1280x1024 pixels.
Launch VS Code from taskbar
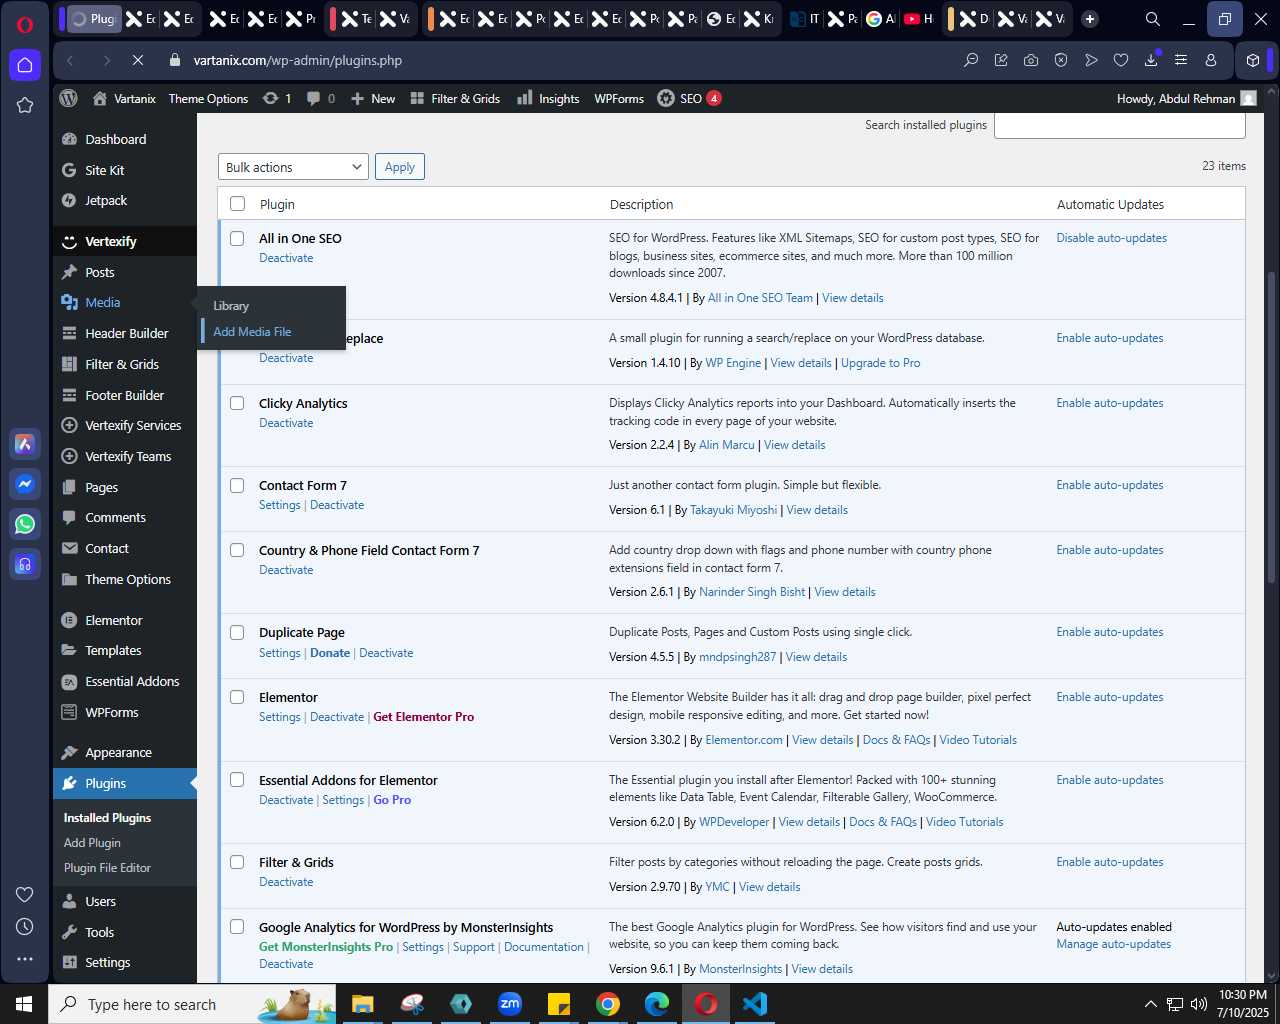(x=755, y=1004)
